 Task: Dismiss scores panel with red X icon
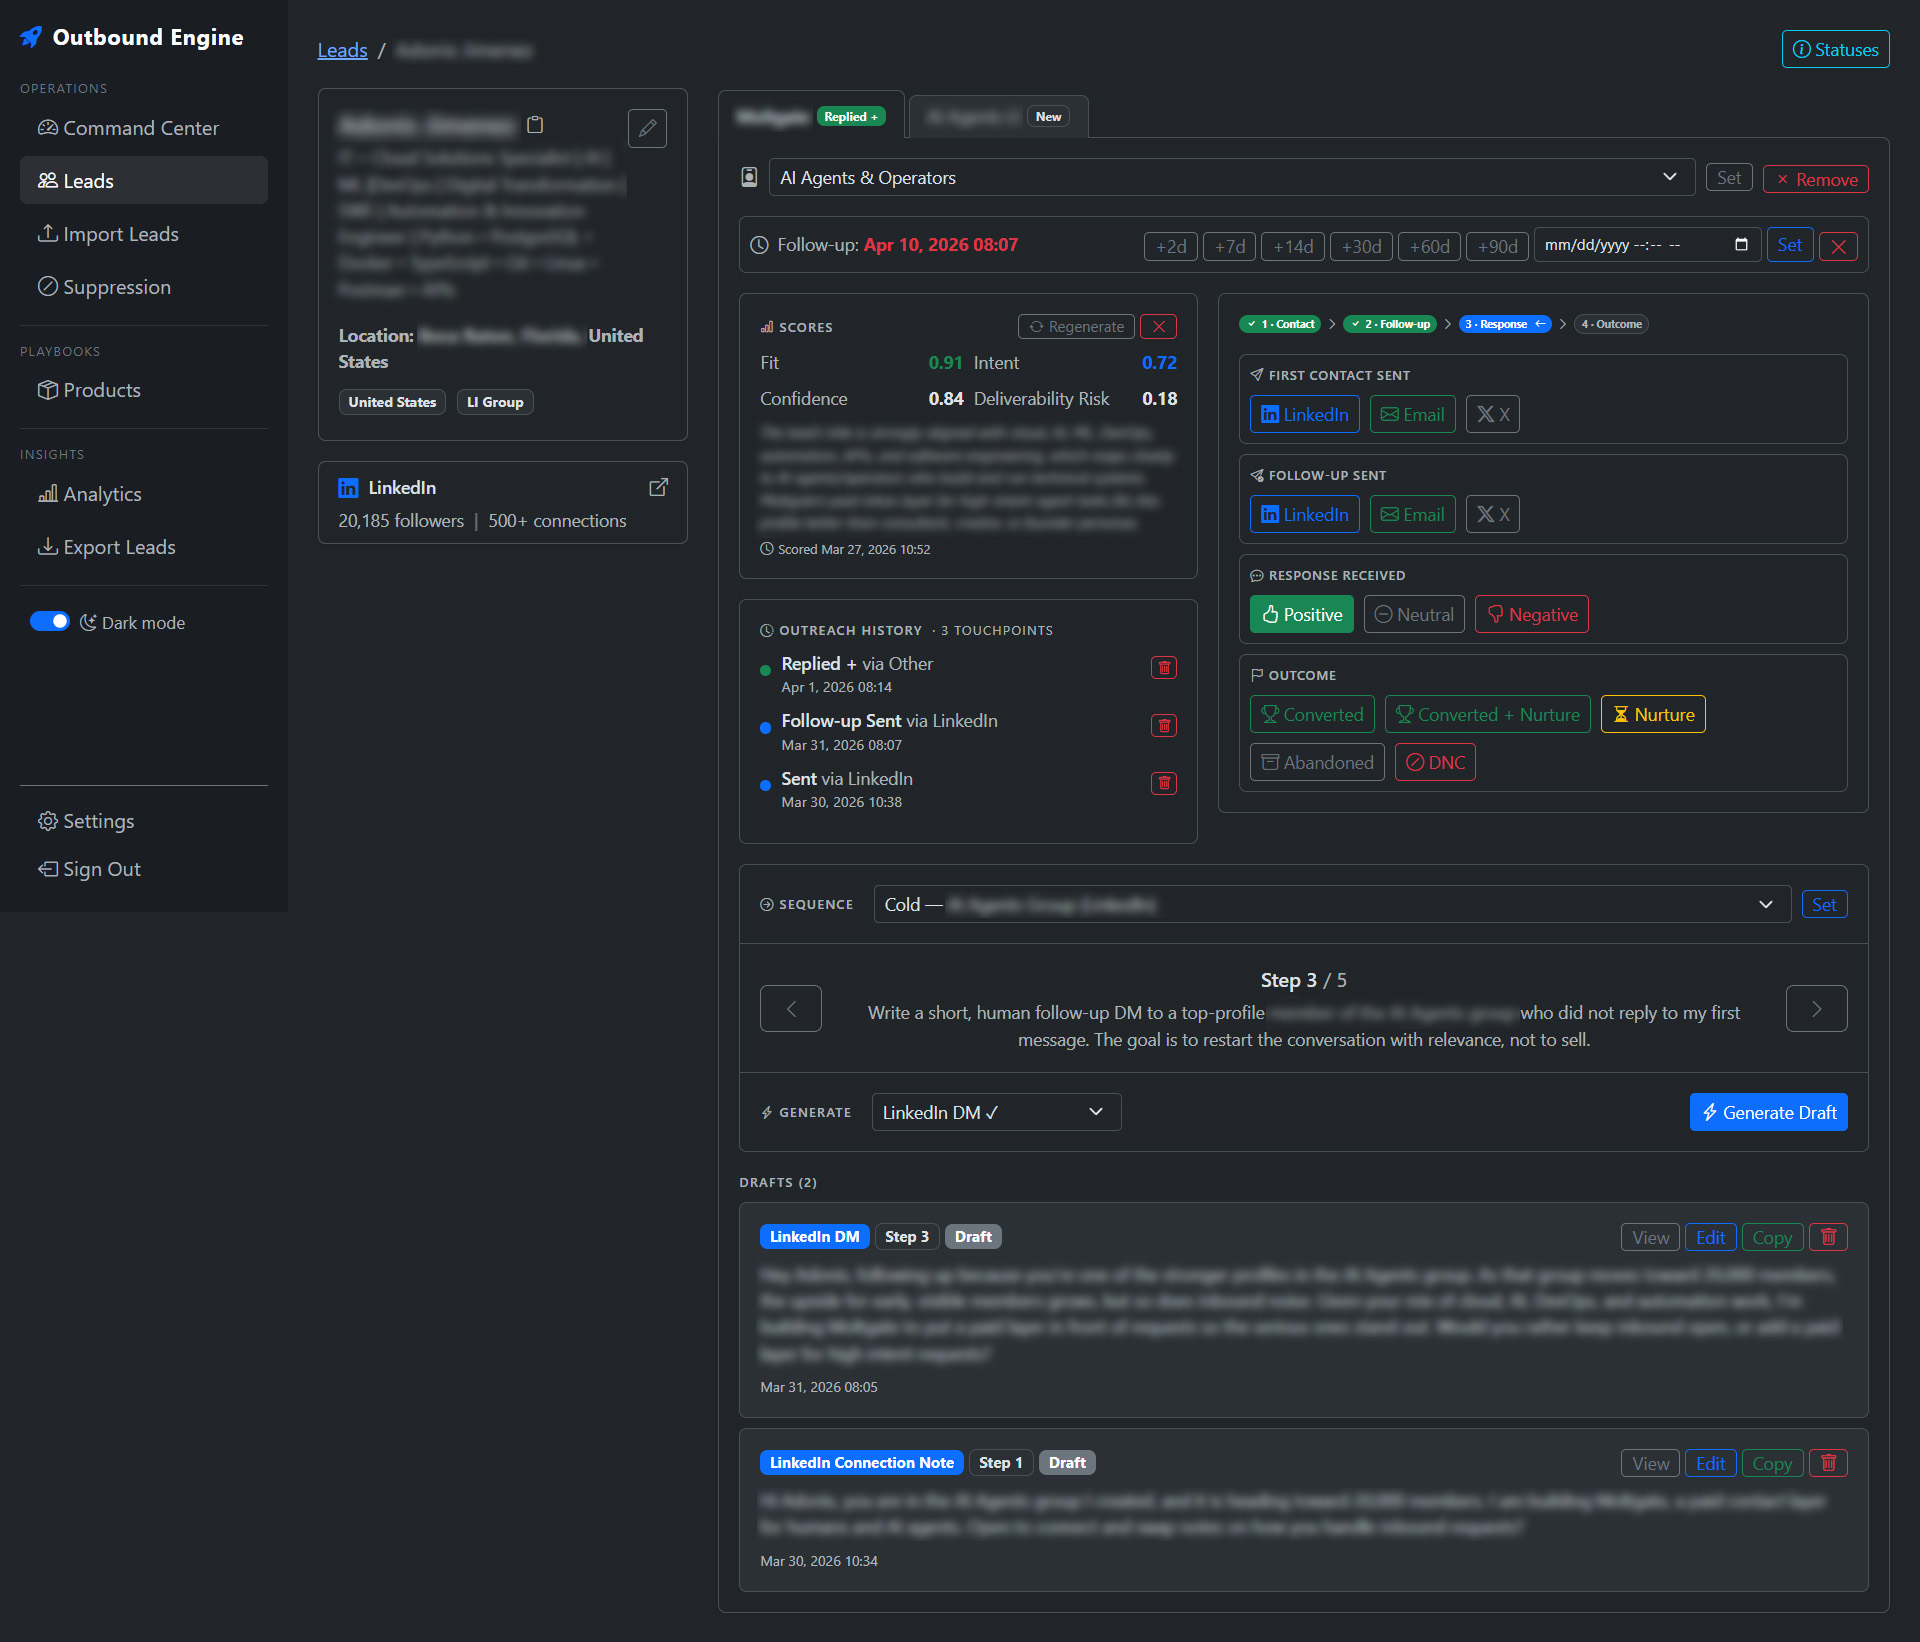point(1159,326)
